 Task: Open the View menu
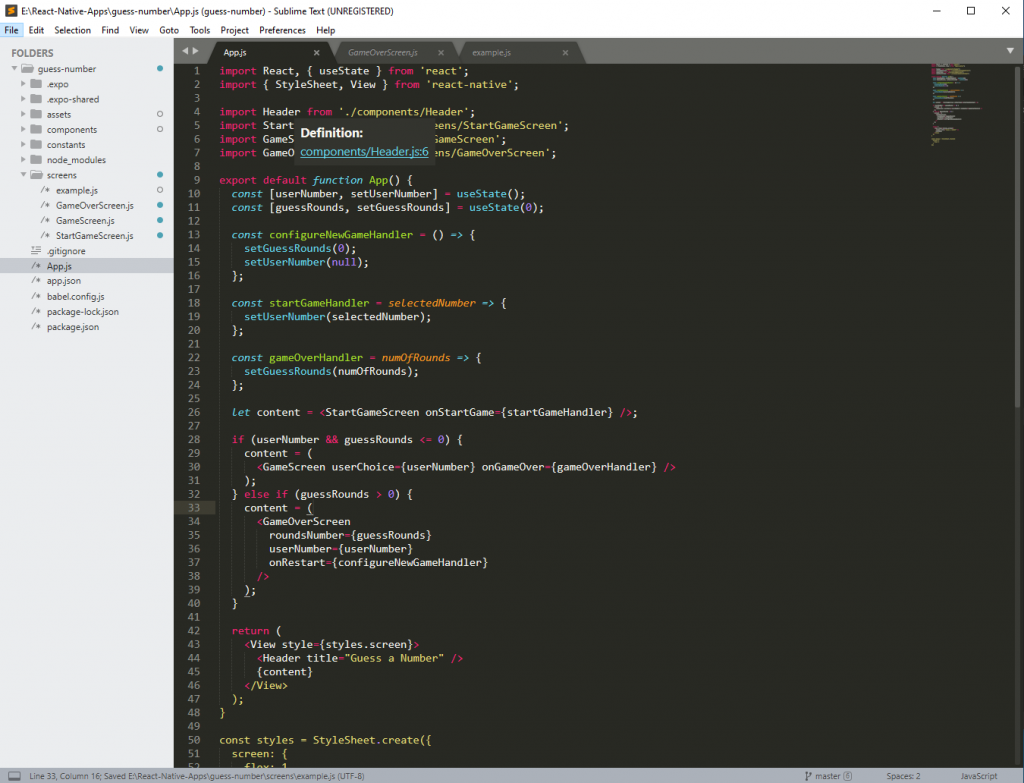[x=139, y=30]
